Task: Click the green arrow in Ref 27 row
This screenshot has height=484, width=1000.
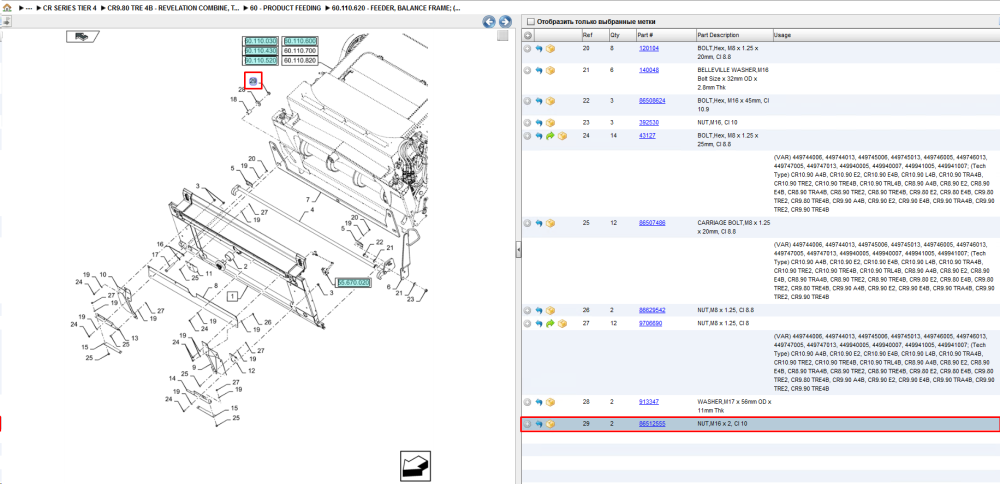Action: tap(550, 324)
